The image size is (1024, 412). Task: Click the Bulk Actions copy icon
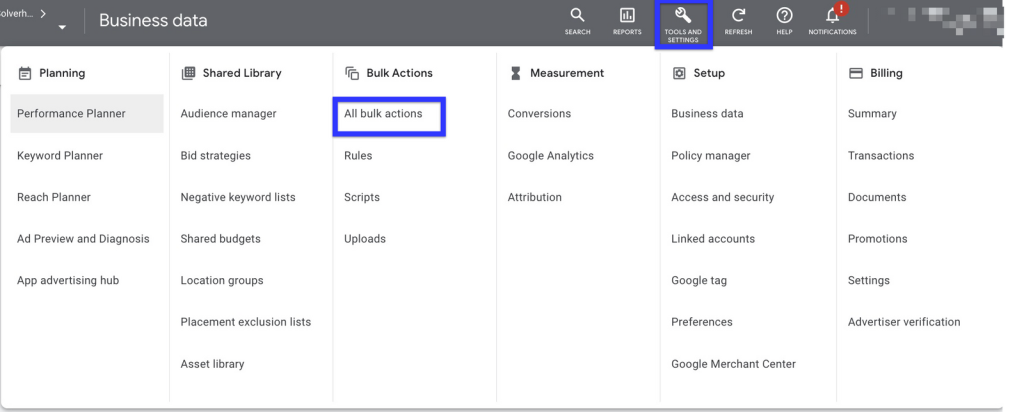352,73
